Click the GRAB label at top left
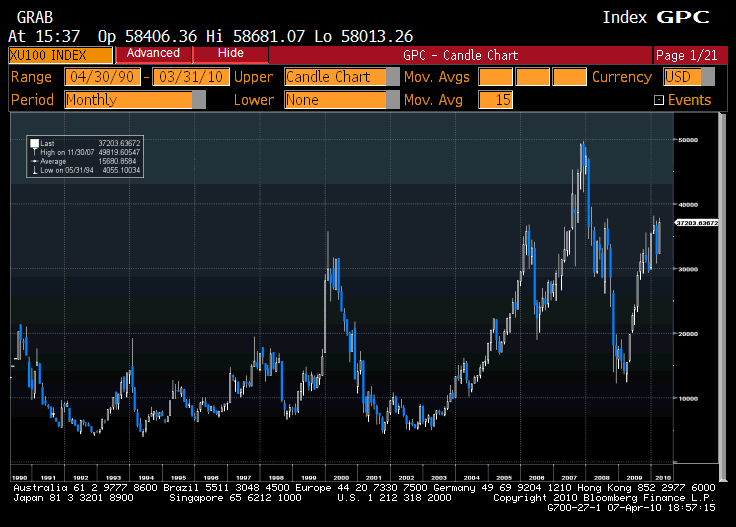 [35, 18]
